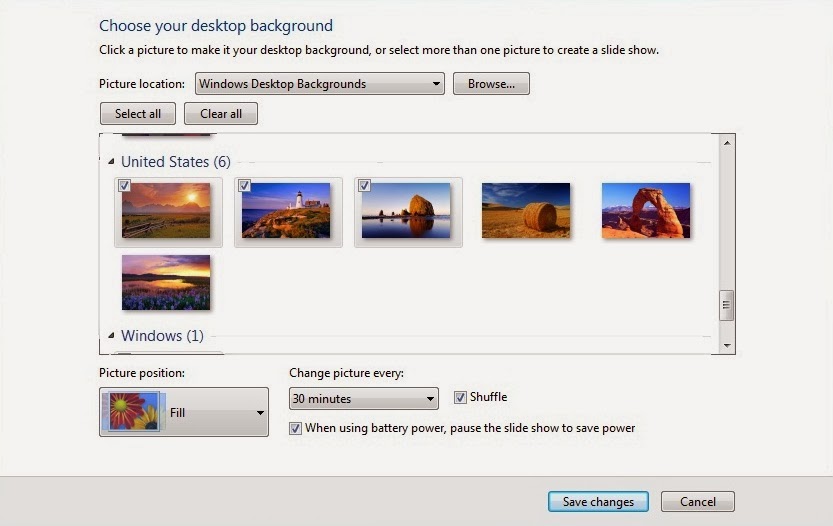Click the scrollbar up arrow
The height and width of the screenshot is (526, 833).
point(727,142)
